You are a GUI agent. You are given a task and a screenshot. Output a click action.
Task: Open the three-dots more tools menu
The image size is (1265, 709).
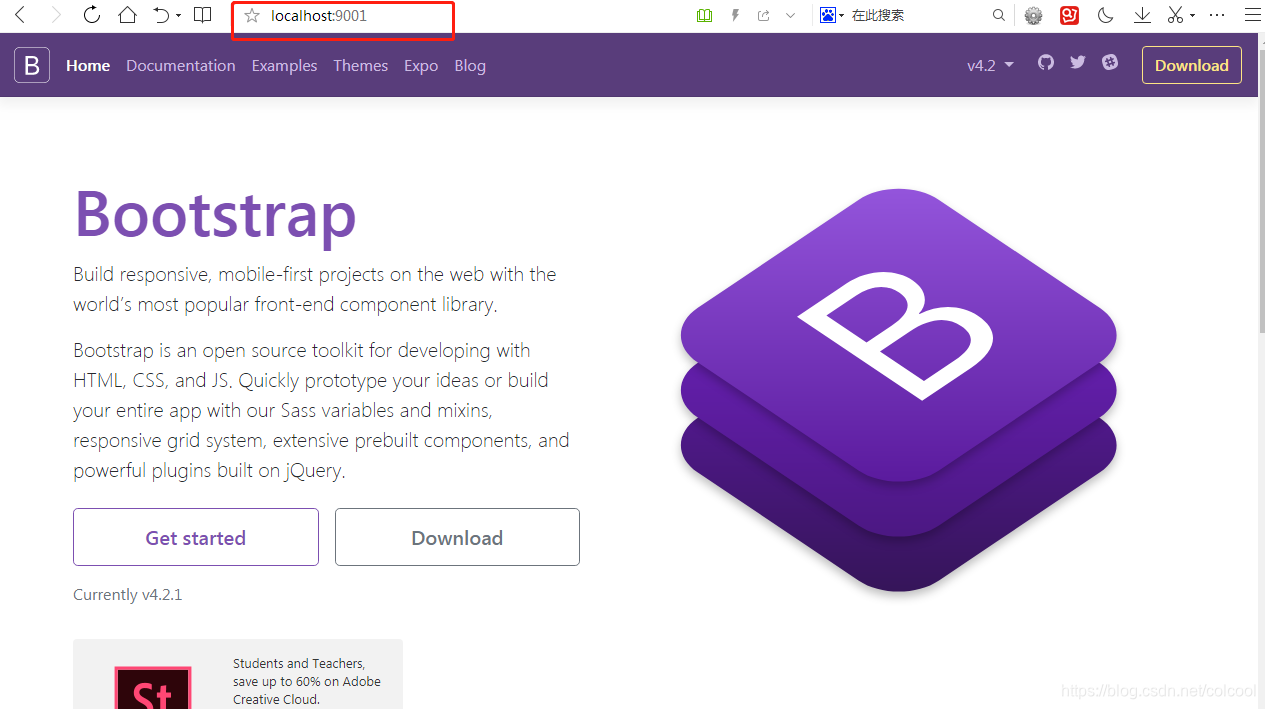pyautogui.click(x=1217, y=16)
